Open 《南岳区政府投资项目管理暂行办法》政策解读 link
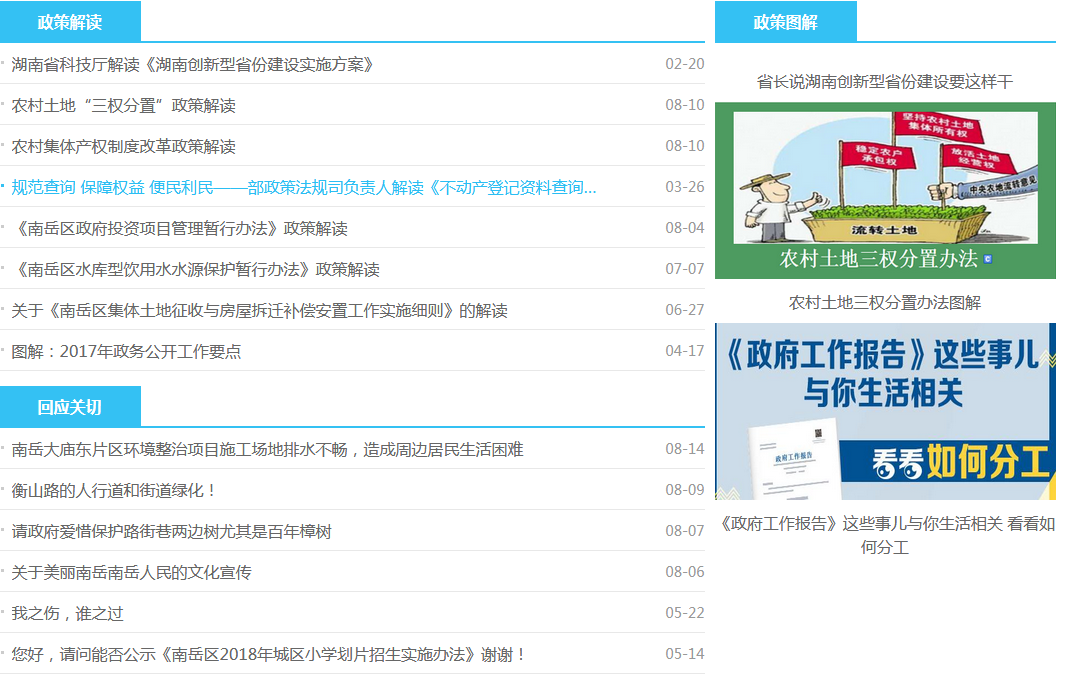The image size is (1069, 676). point(180,228)
